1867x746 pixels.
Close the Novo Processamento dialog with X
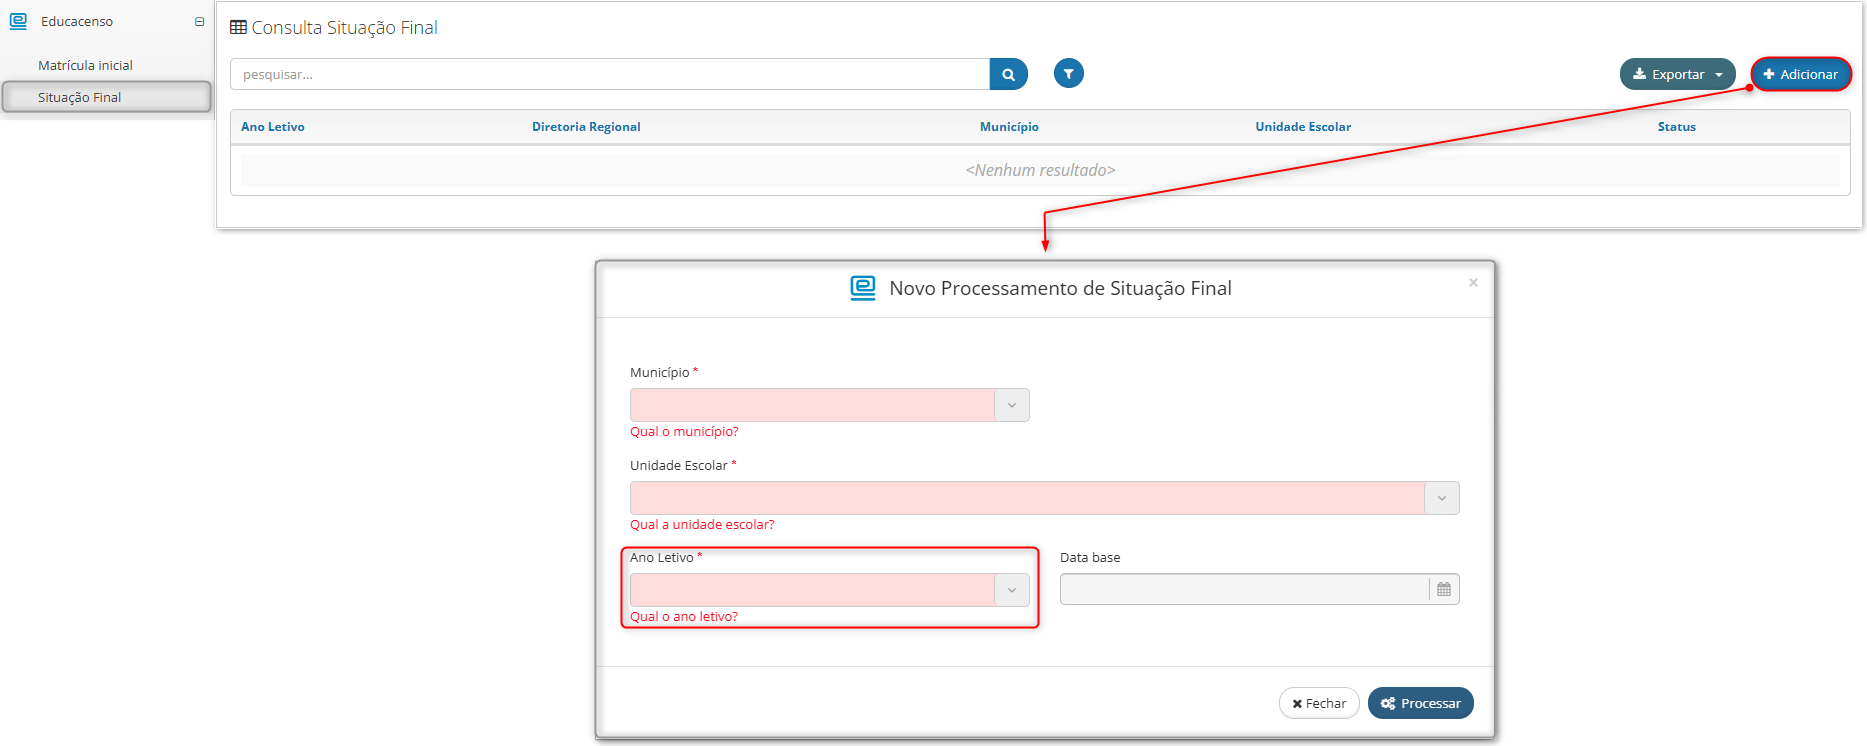coord(1473,283)
